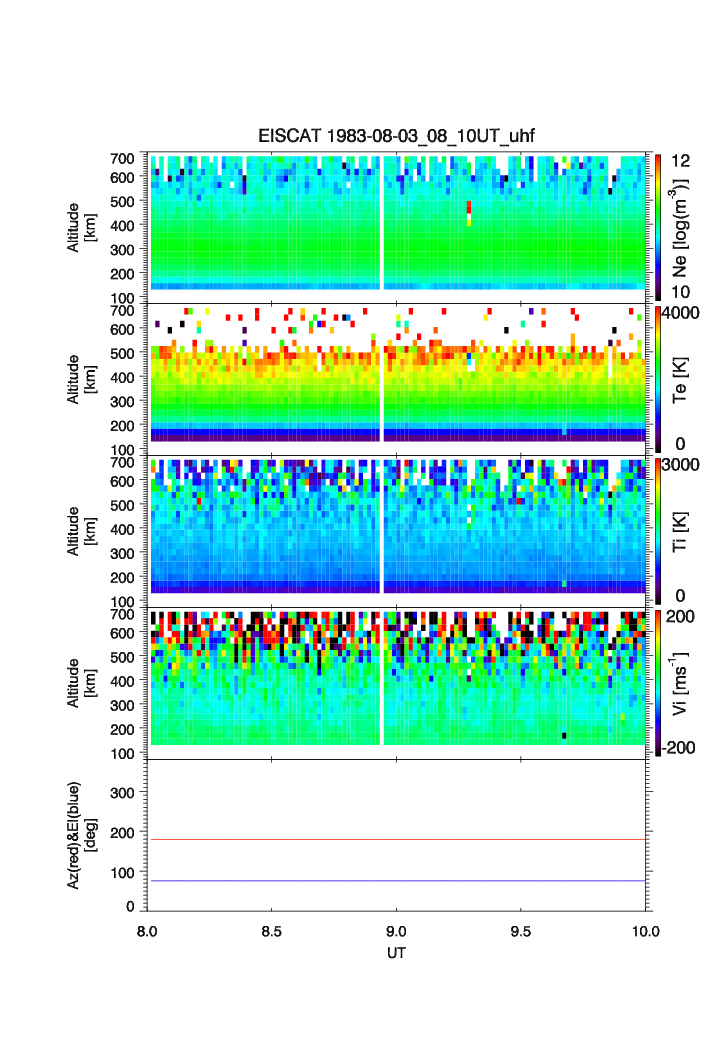Select the 9.5 tick label on UT axis

click(521, 930)
